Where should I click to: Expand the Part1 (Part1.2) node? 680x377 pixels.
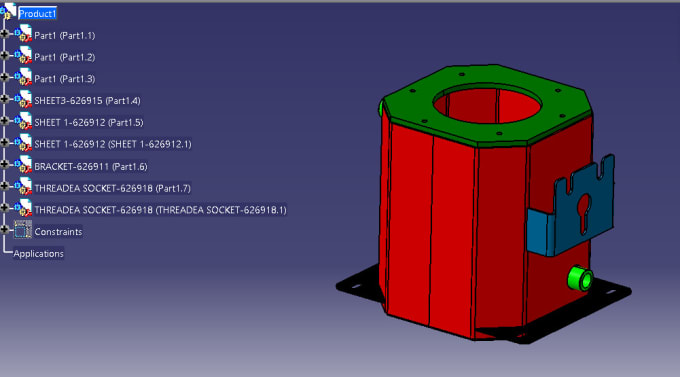point(4,55)
